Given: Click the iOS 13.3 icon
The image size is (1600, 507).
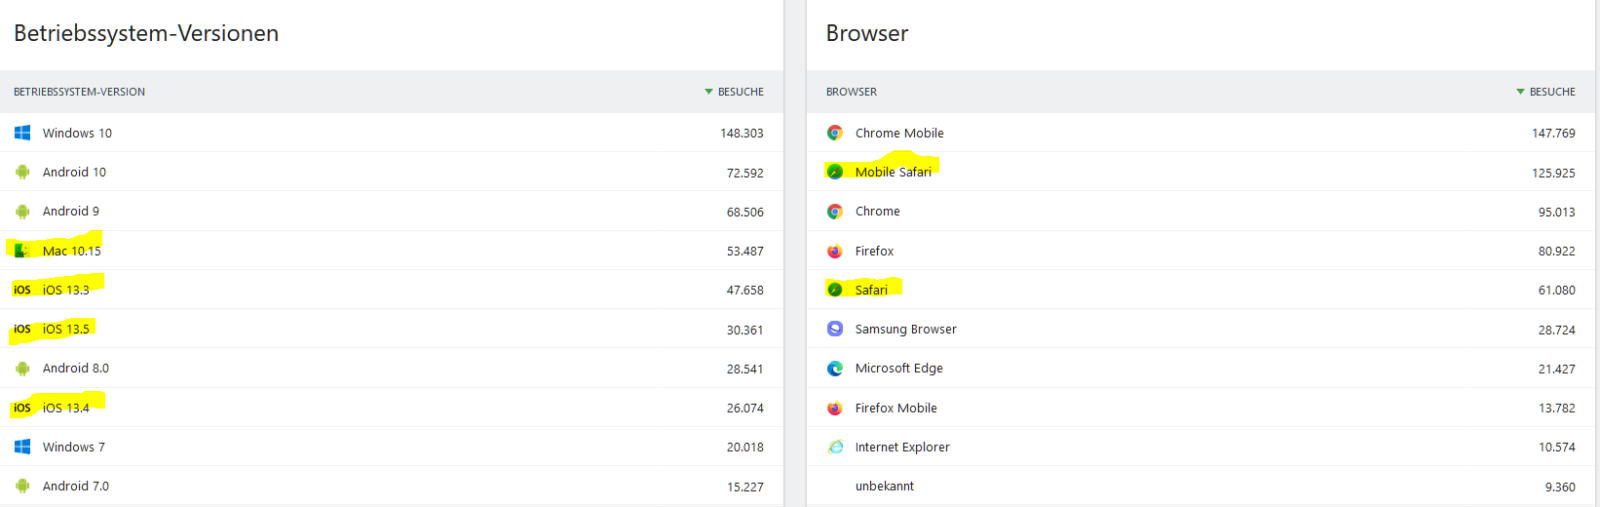Looking at the screenshot, I should coord(22,290).
